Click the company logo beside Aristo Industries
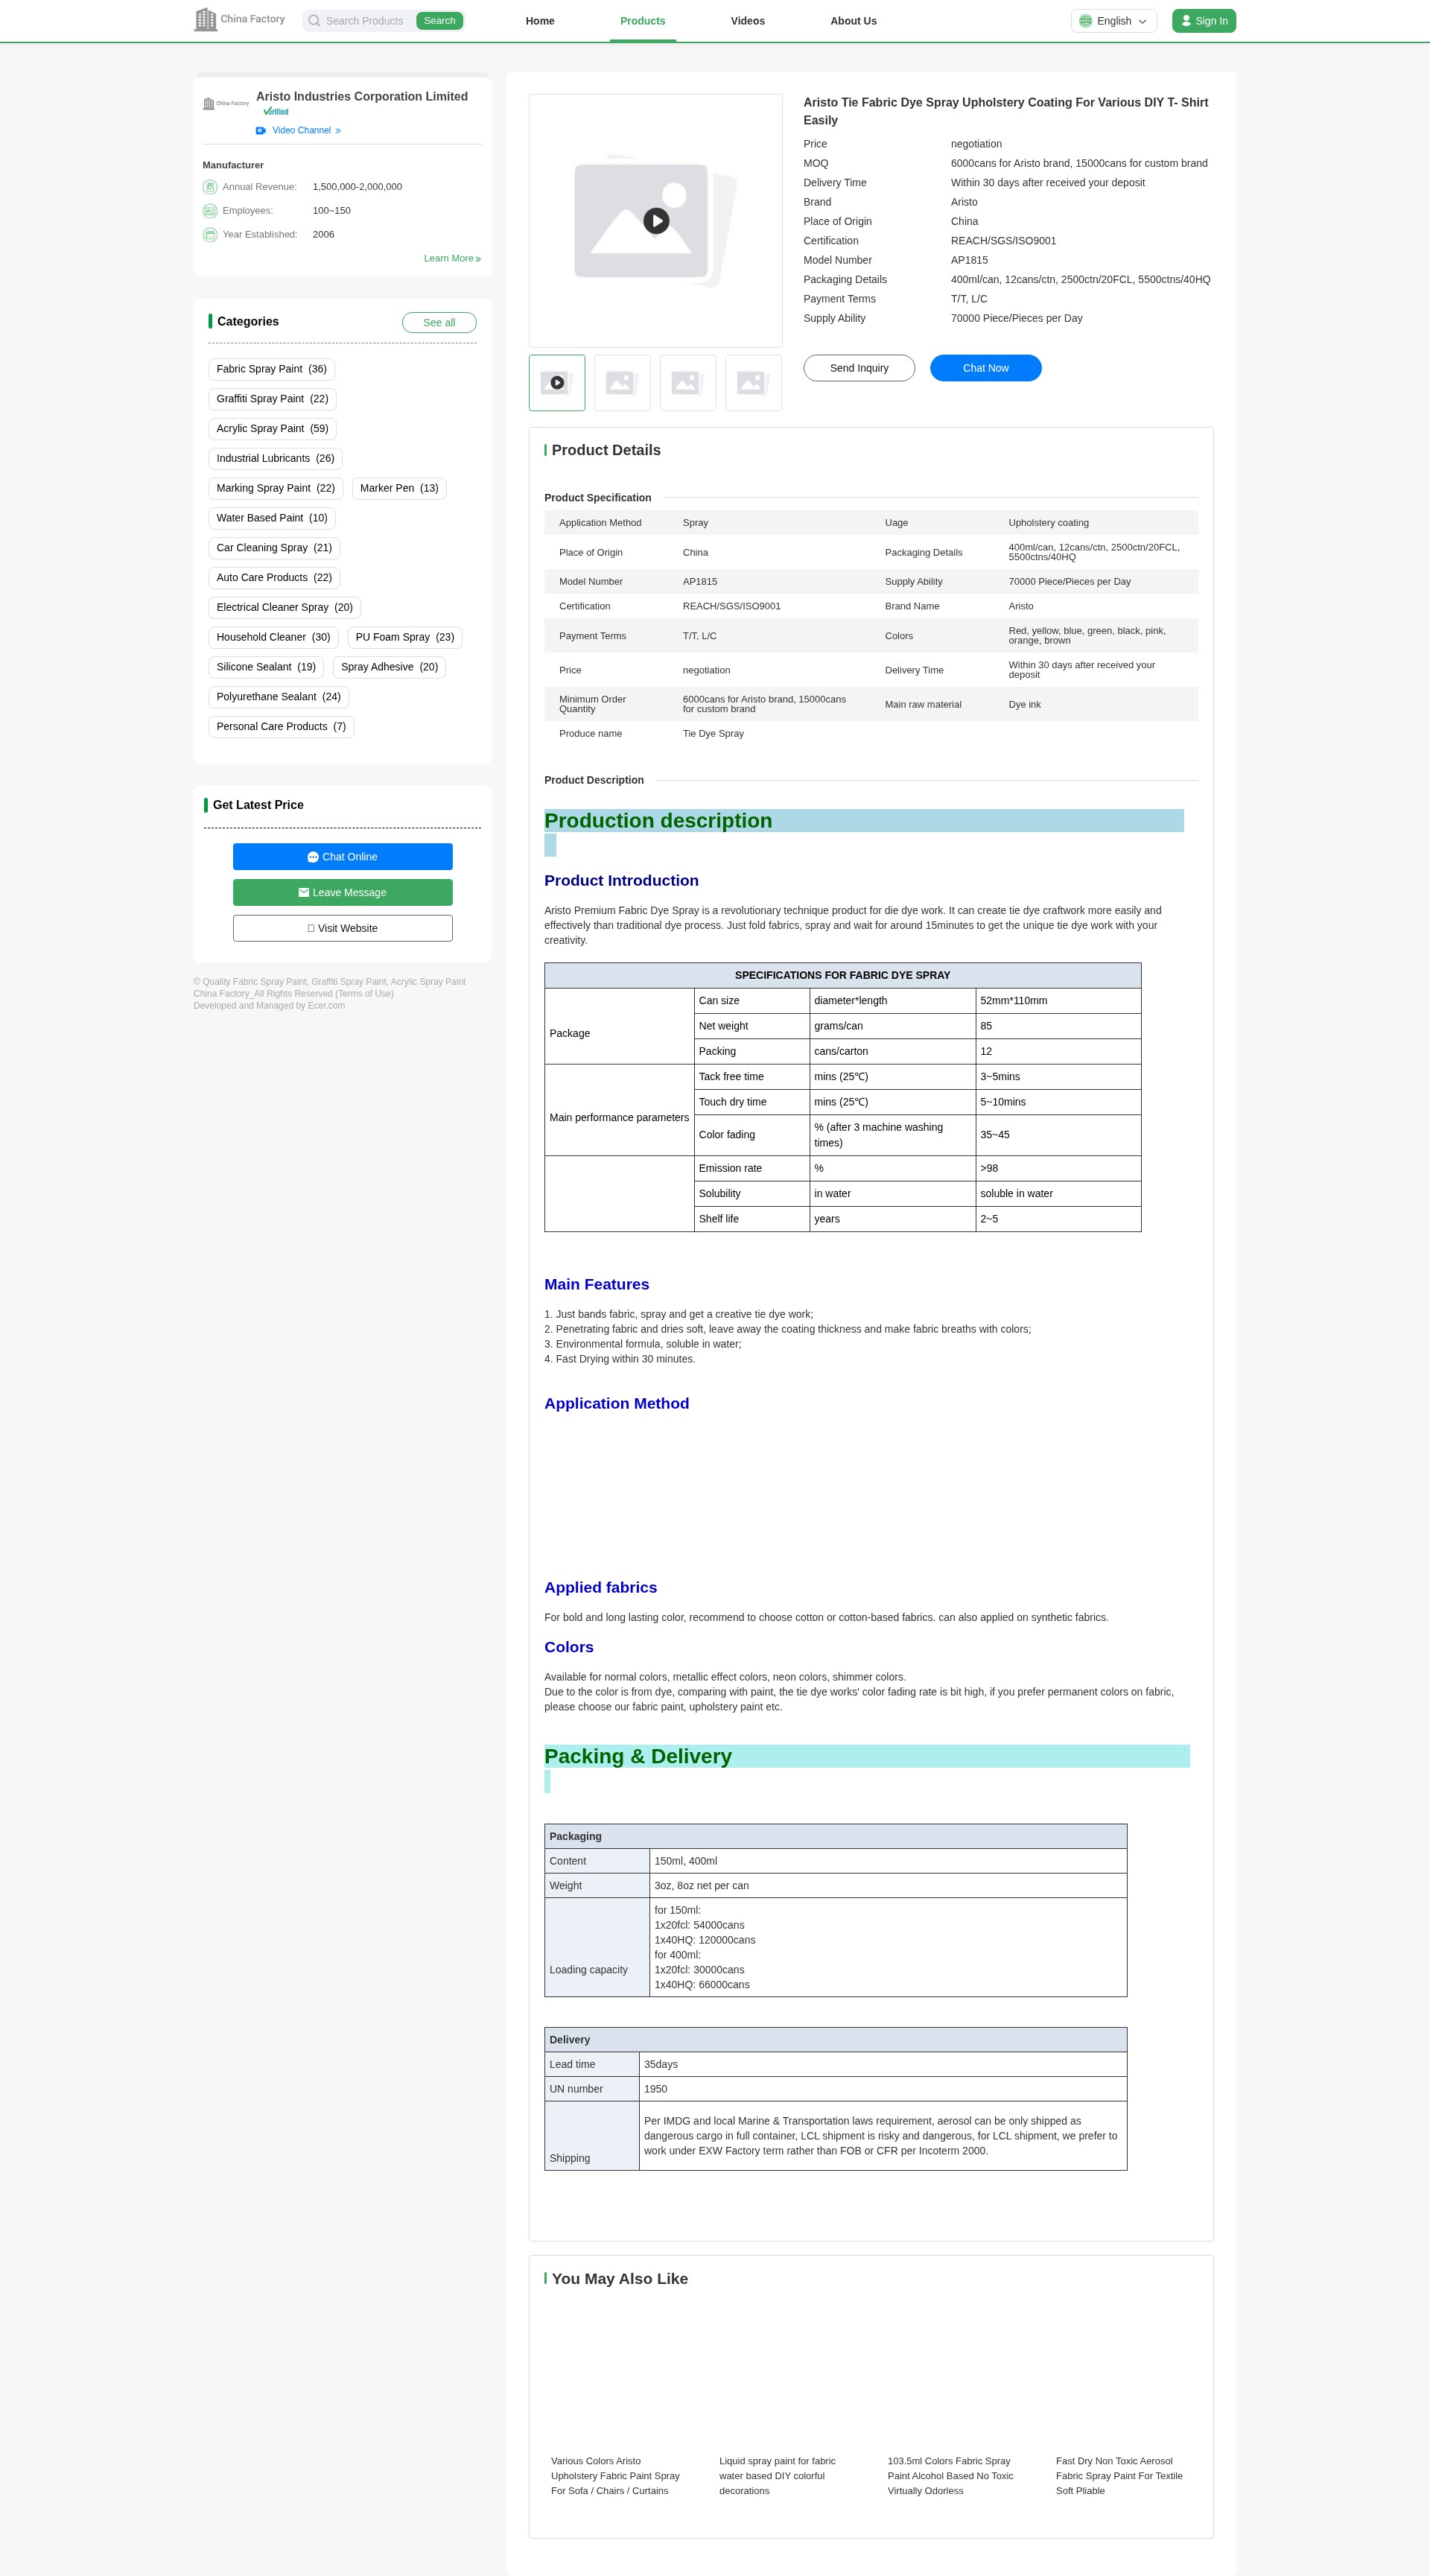 coord(226,104)
